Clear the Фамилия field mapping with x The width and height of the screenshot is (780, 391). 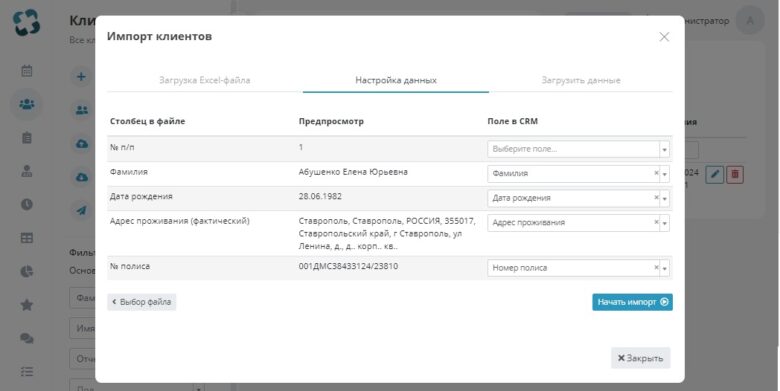pos(656,173)
